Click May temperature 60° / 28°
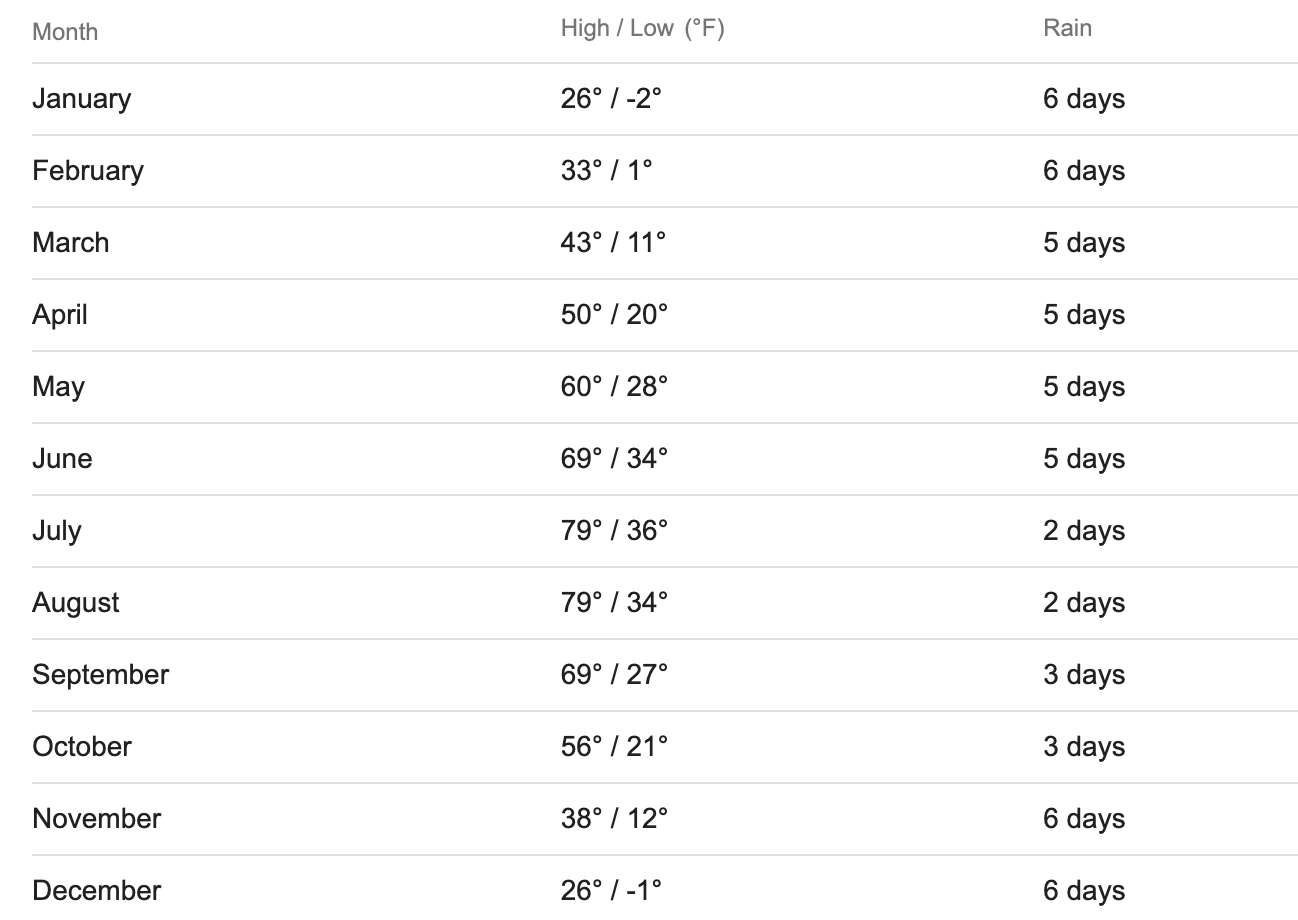1298x920 pixels. tap(614, 387)
